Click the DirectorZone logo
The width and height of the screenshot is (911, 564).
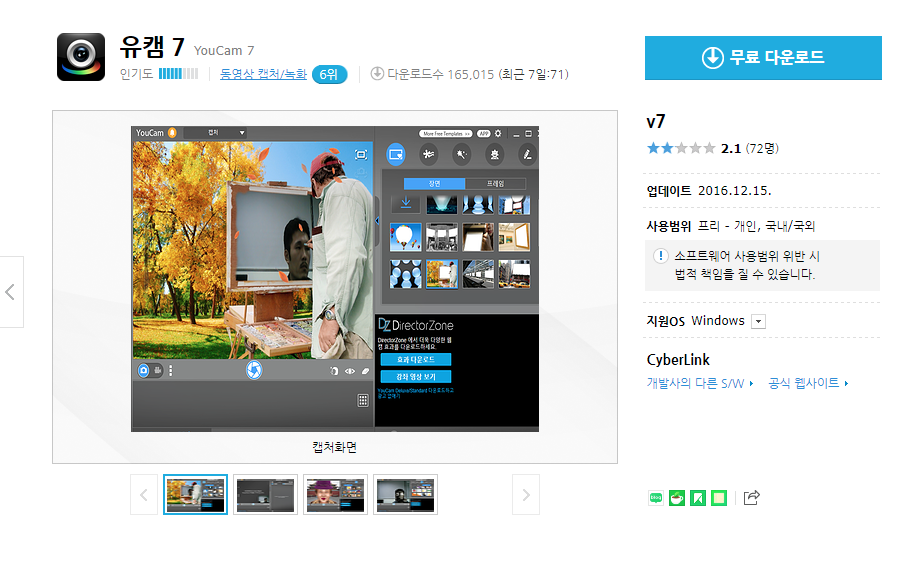[415, 325]
